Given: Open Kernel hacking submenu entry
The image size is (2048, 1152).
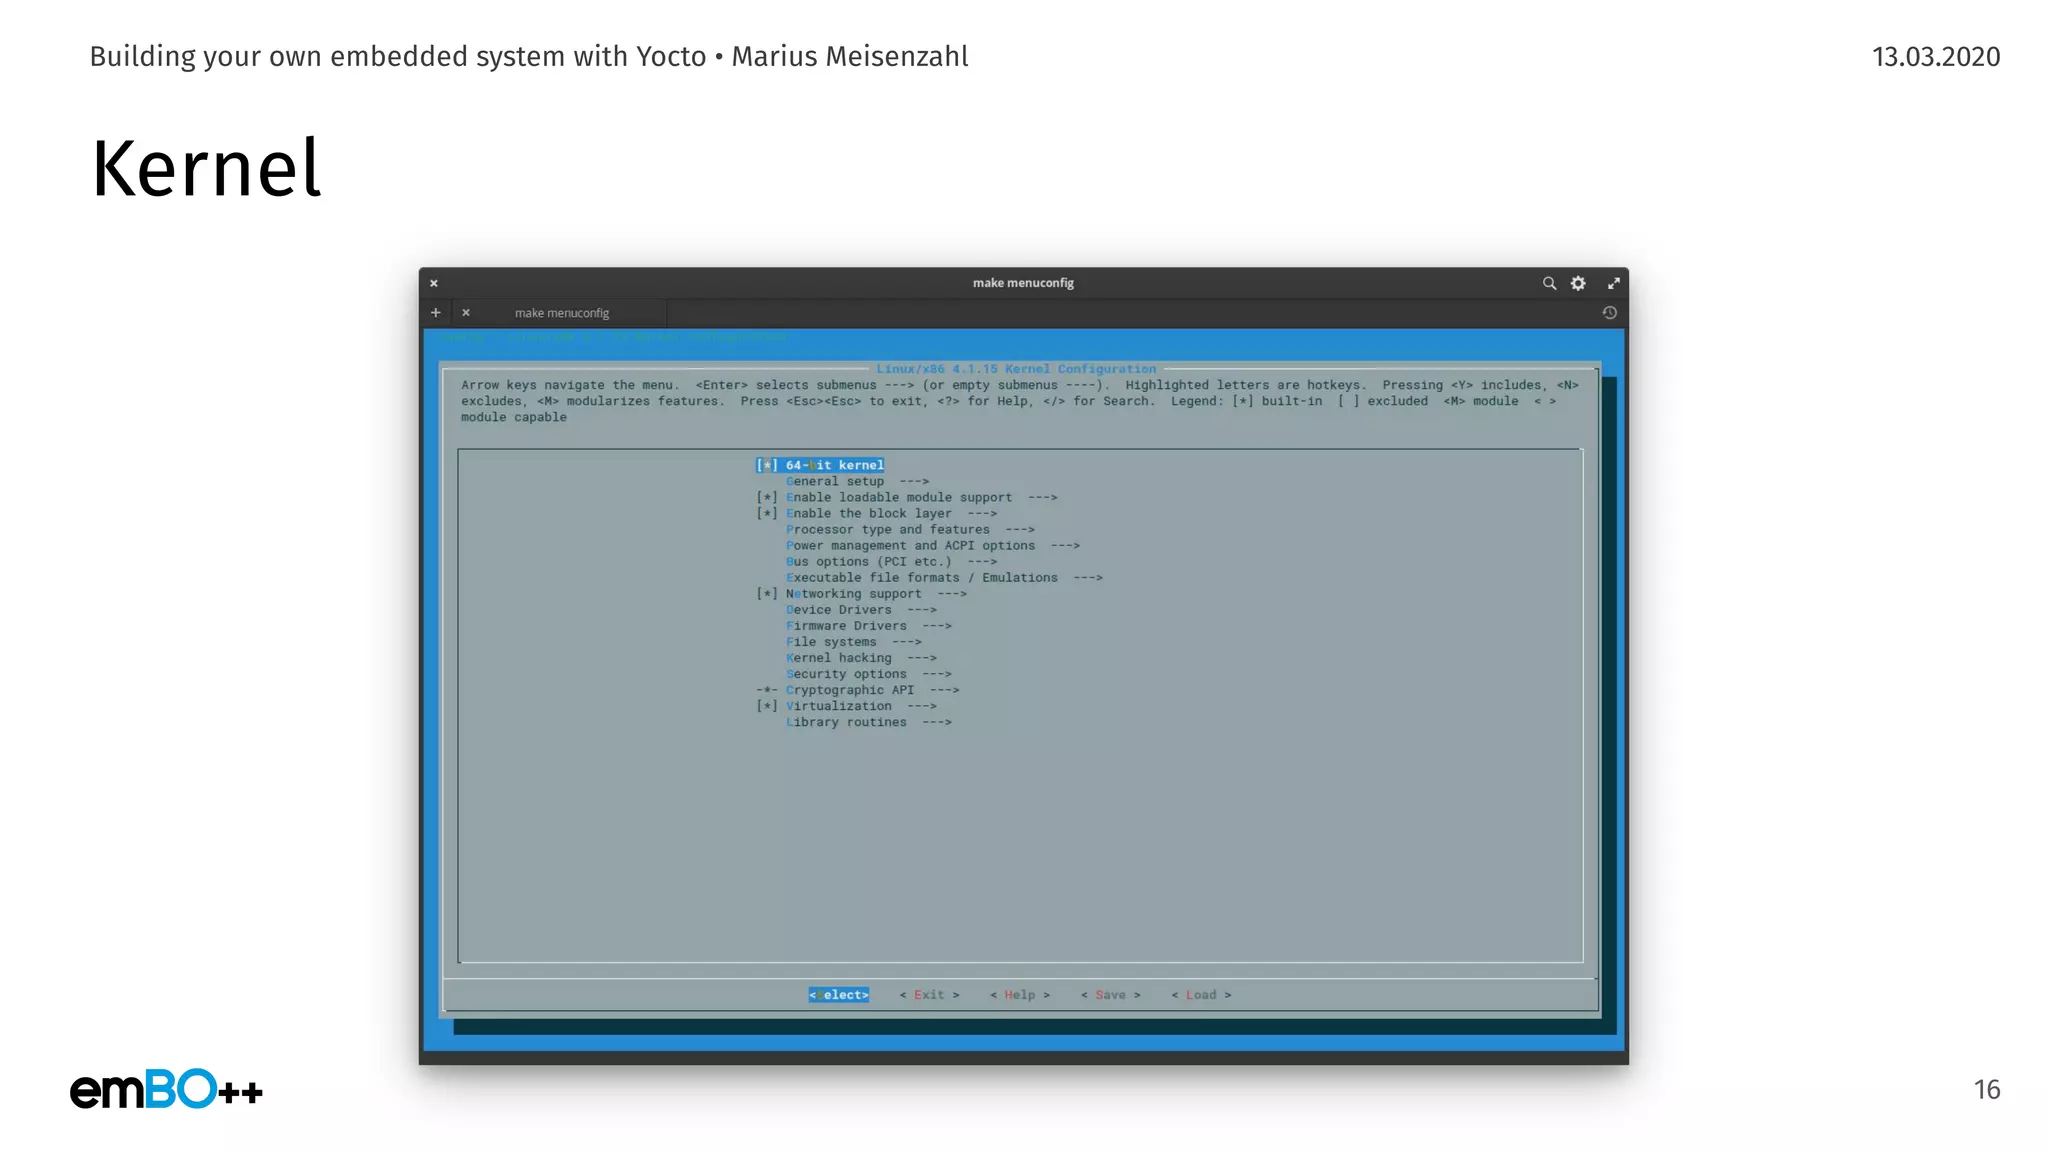Looking at the screenshot, I should click(838, 658).
